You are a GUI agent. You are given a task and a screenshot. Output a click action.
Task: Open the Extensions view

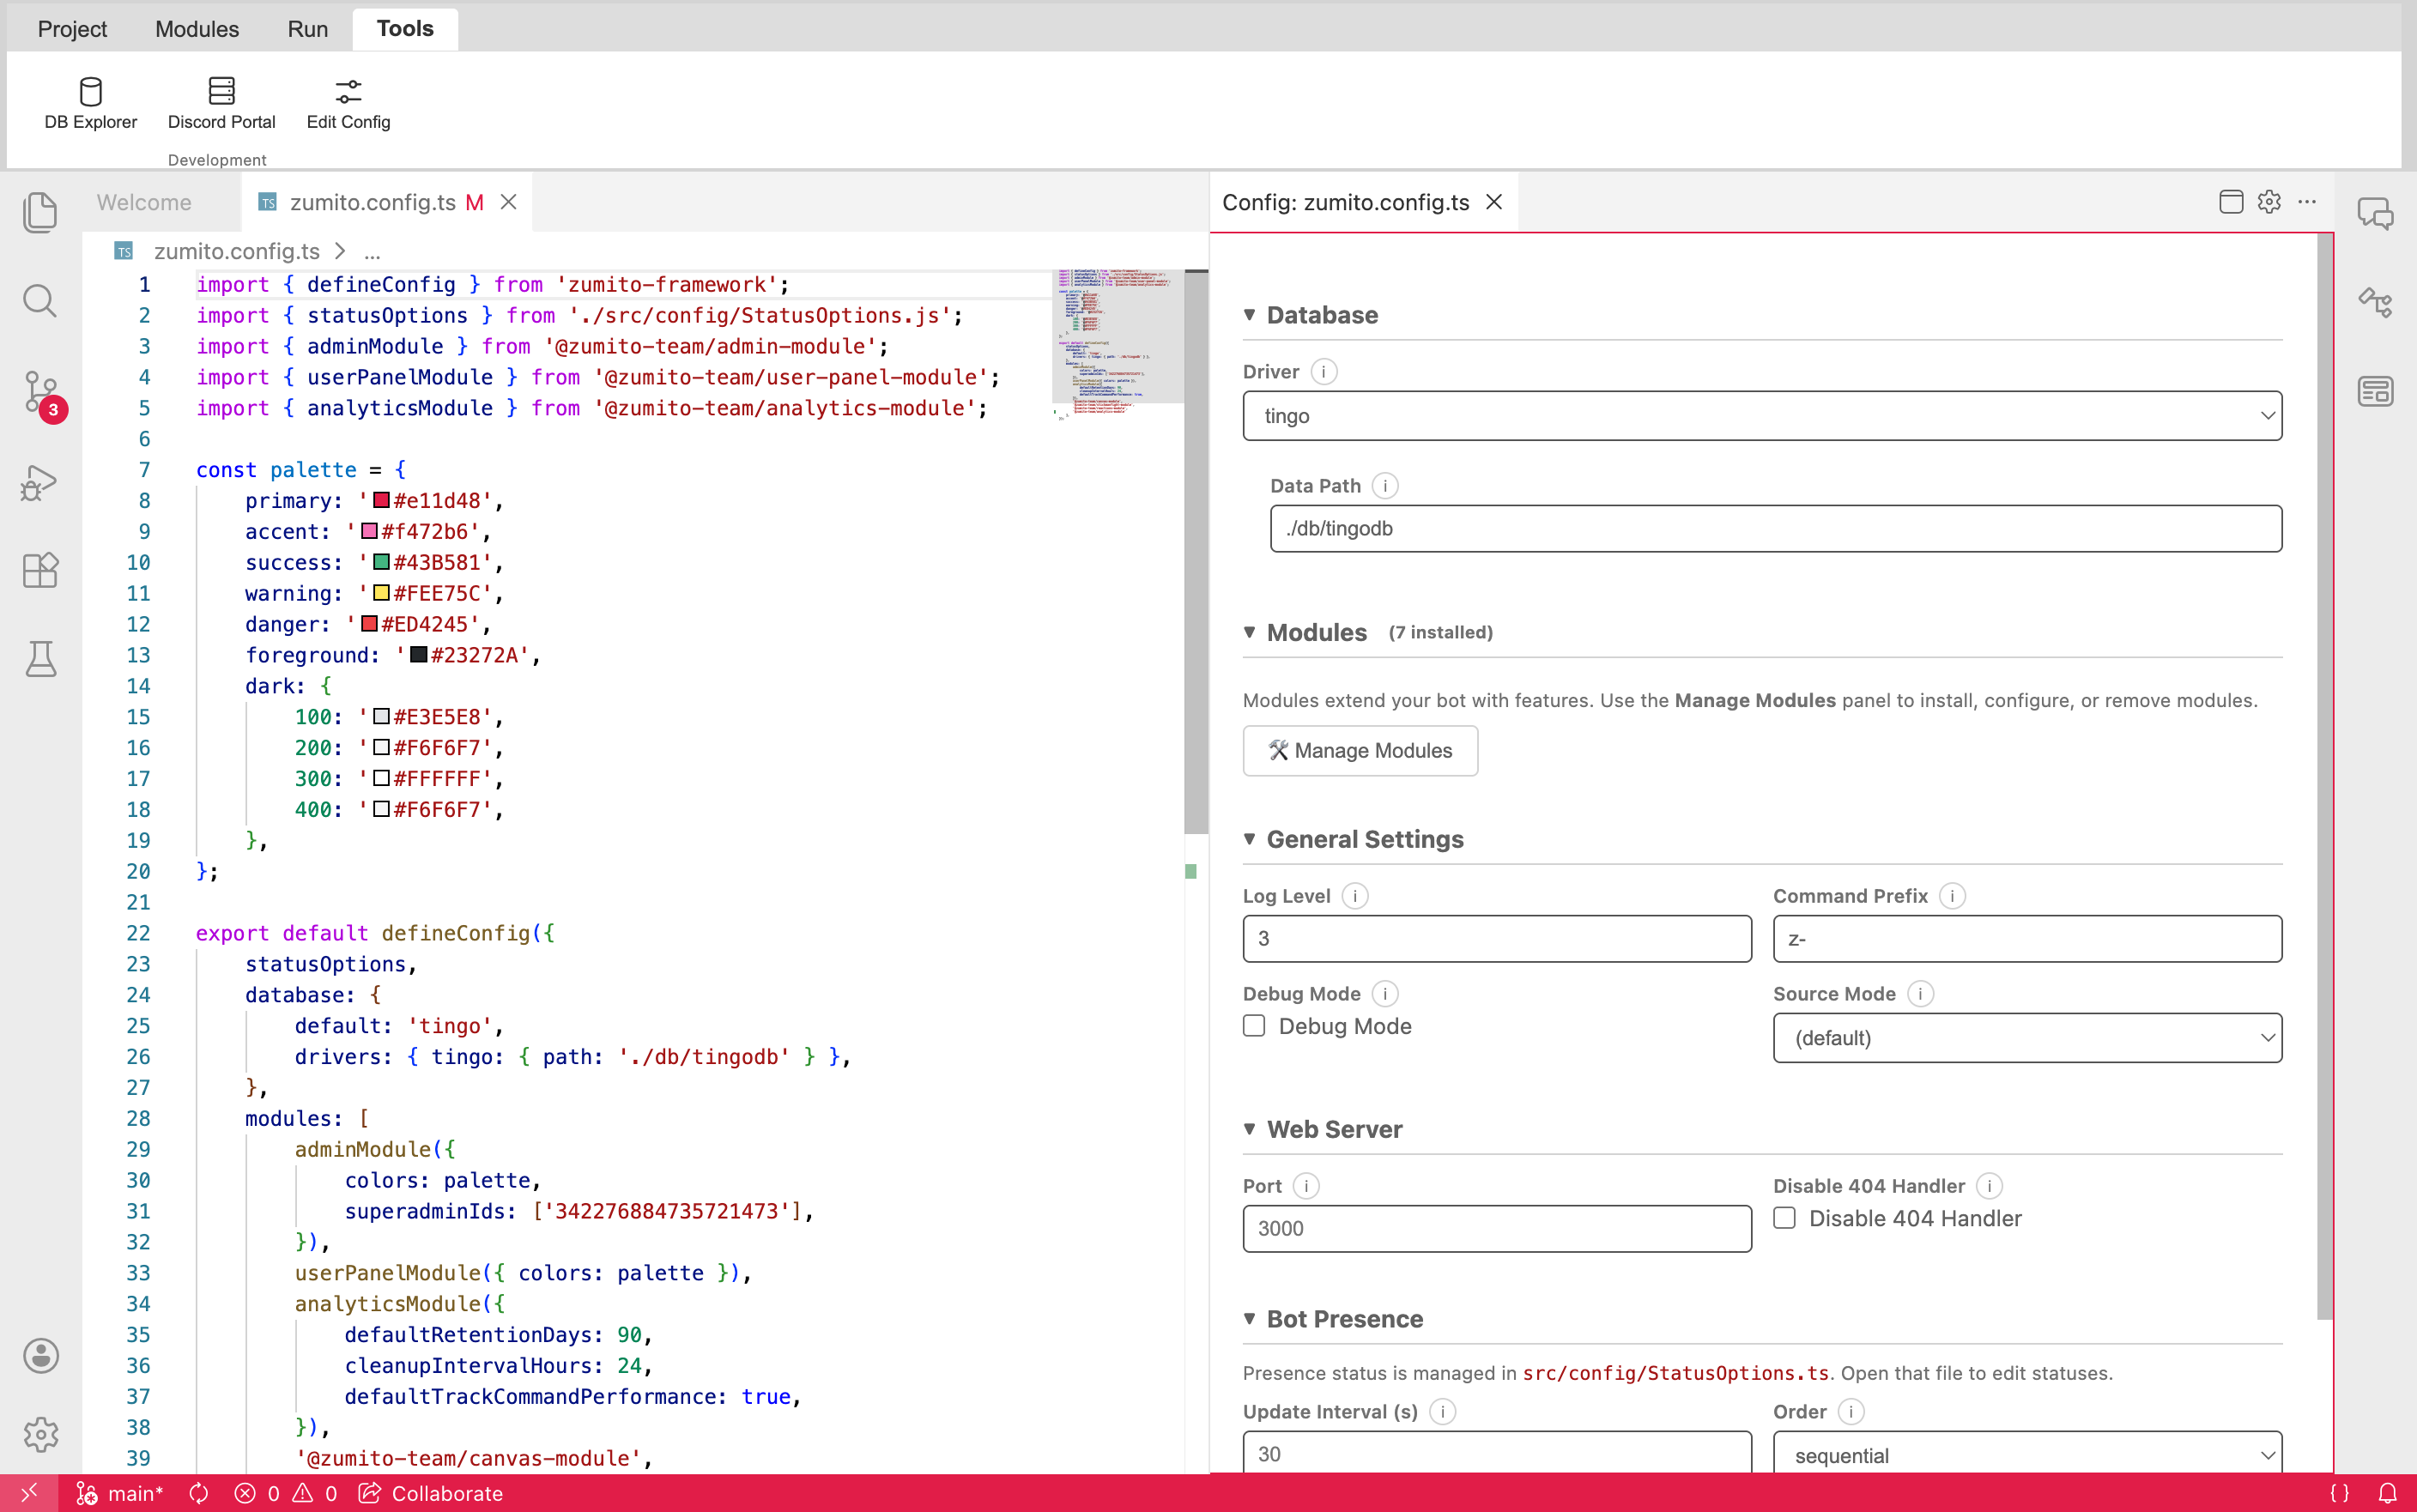40,570
